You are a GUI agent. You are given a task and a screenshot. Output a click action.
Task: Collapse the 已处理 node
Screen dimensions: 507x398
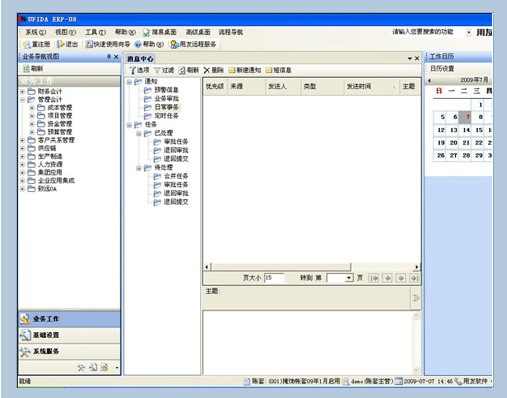coord(139,134)
